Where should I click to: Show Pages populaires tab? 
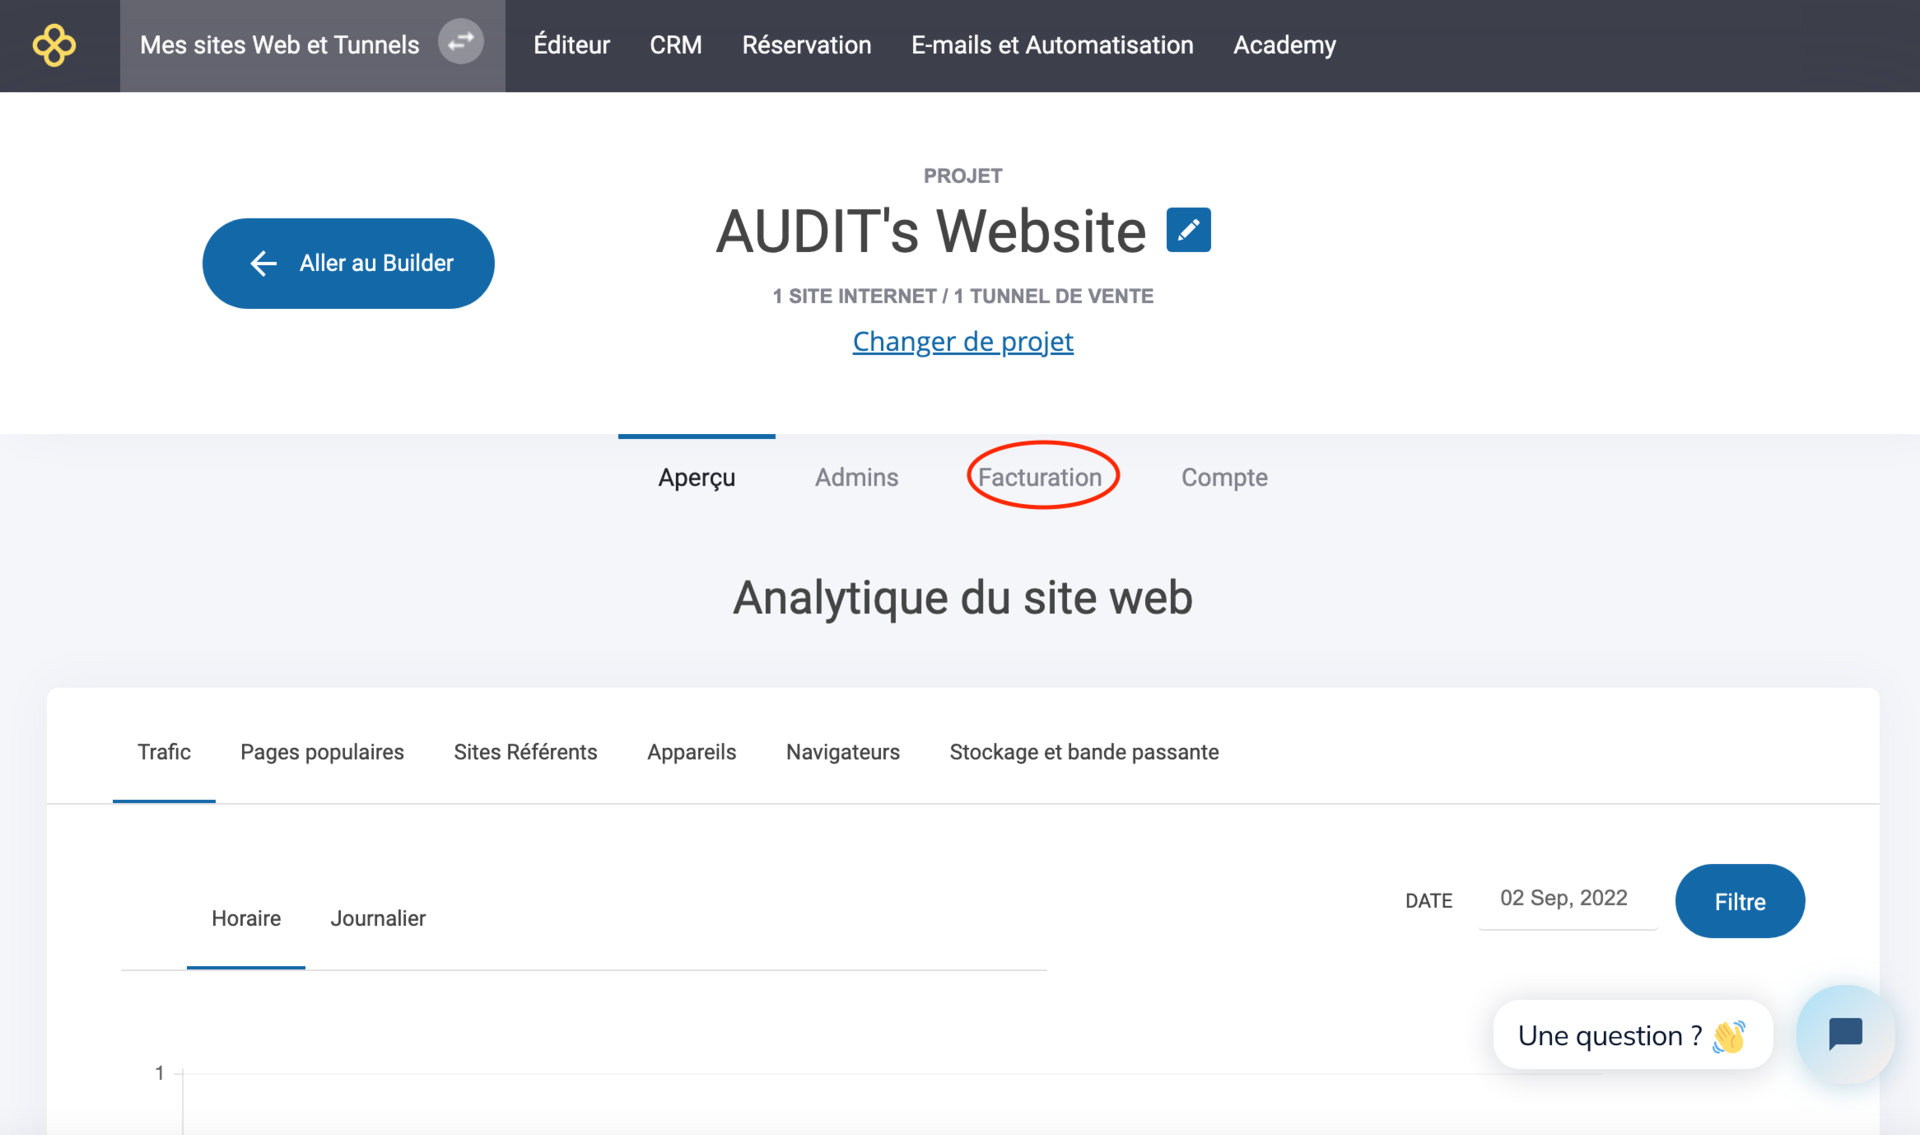[x=322, y=752]
